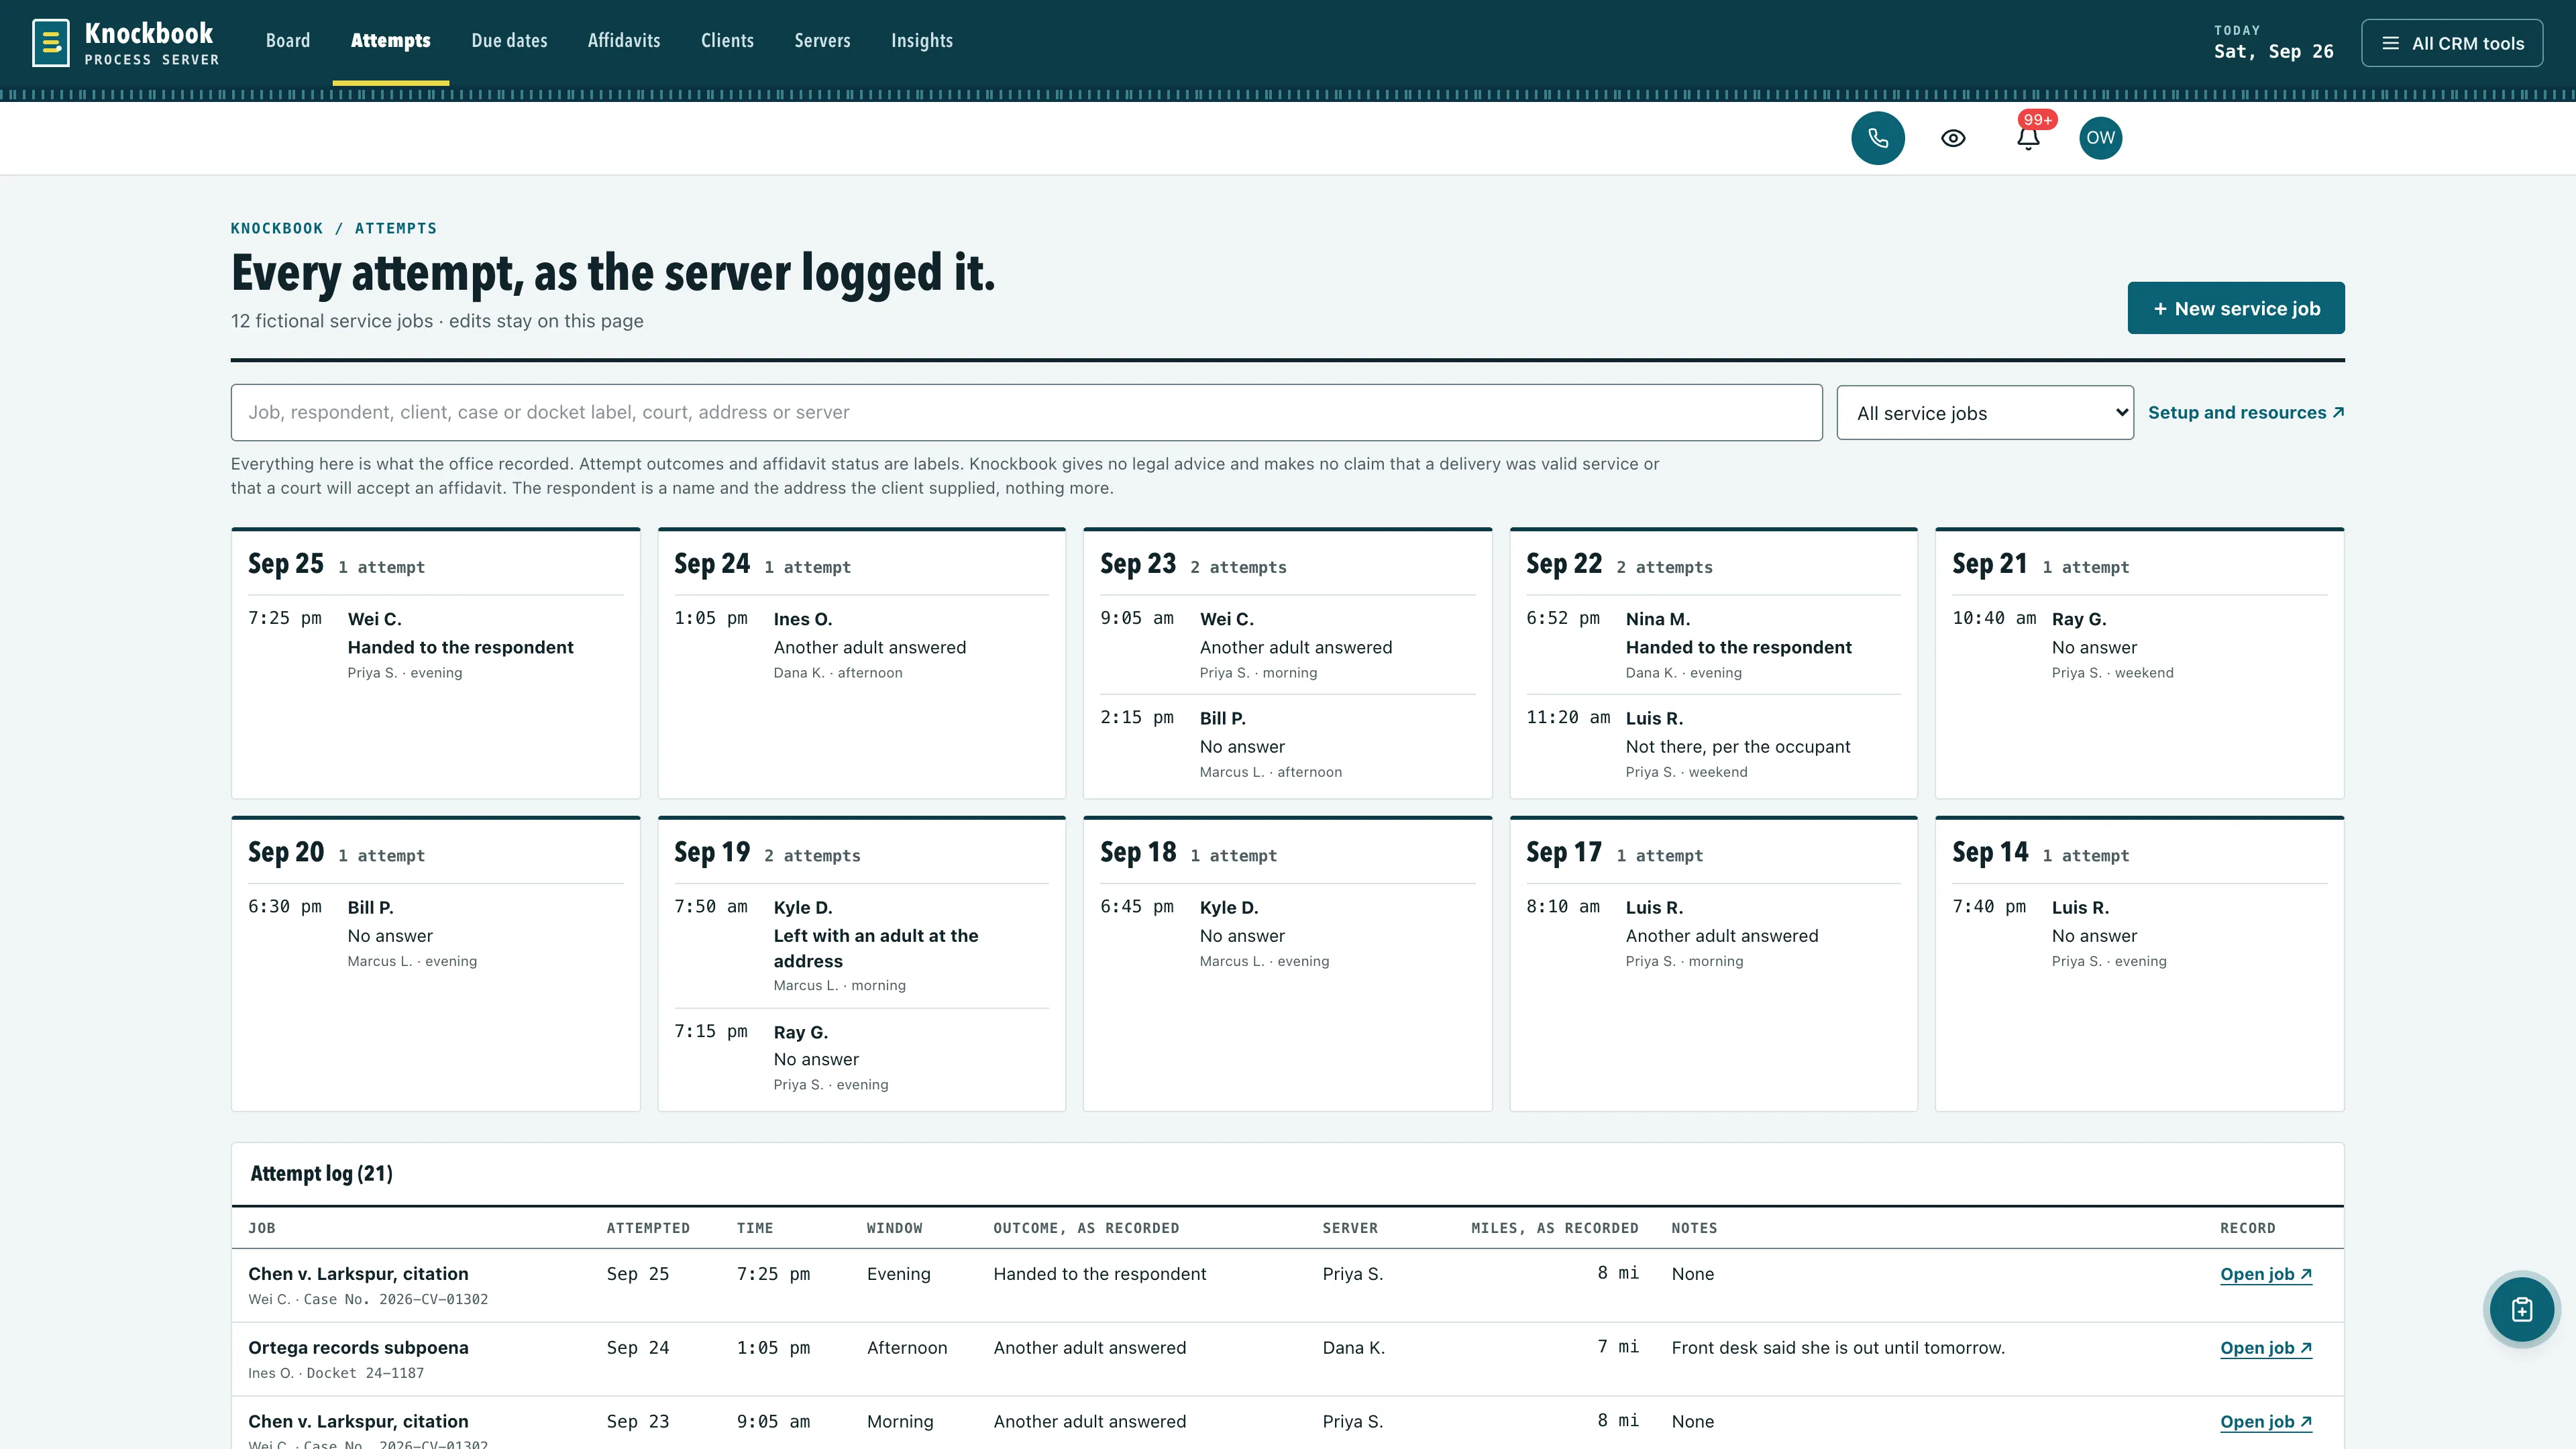Select Sep 24 Ines O. attempt entry
This screenshot has width=2576, height=1449.
pyautogui.click(x=861, y=645)
